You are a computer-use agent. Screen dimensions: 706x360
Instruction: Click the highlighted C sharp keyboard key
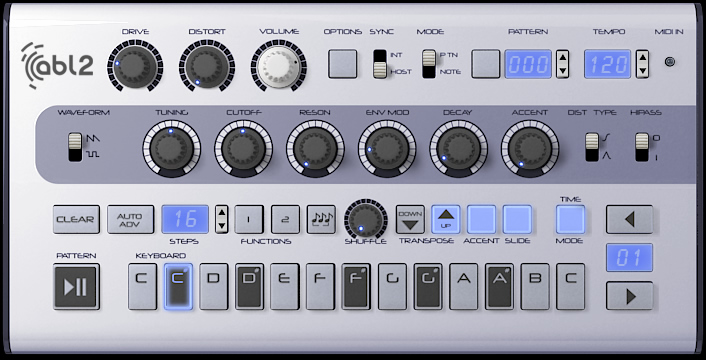pos(178,287)
